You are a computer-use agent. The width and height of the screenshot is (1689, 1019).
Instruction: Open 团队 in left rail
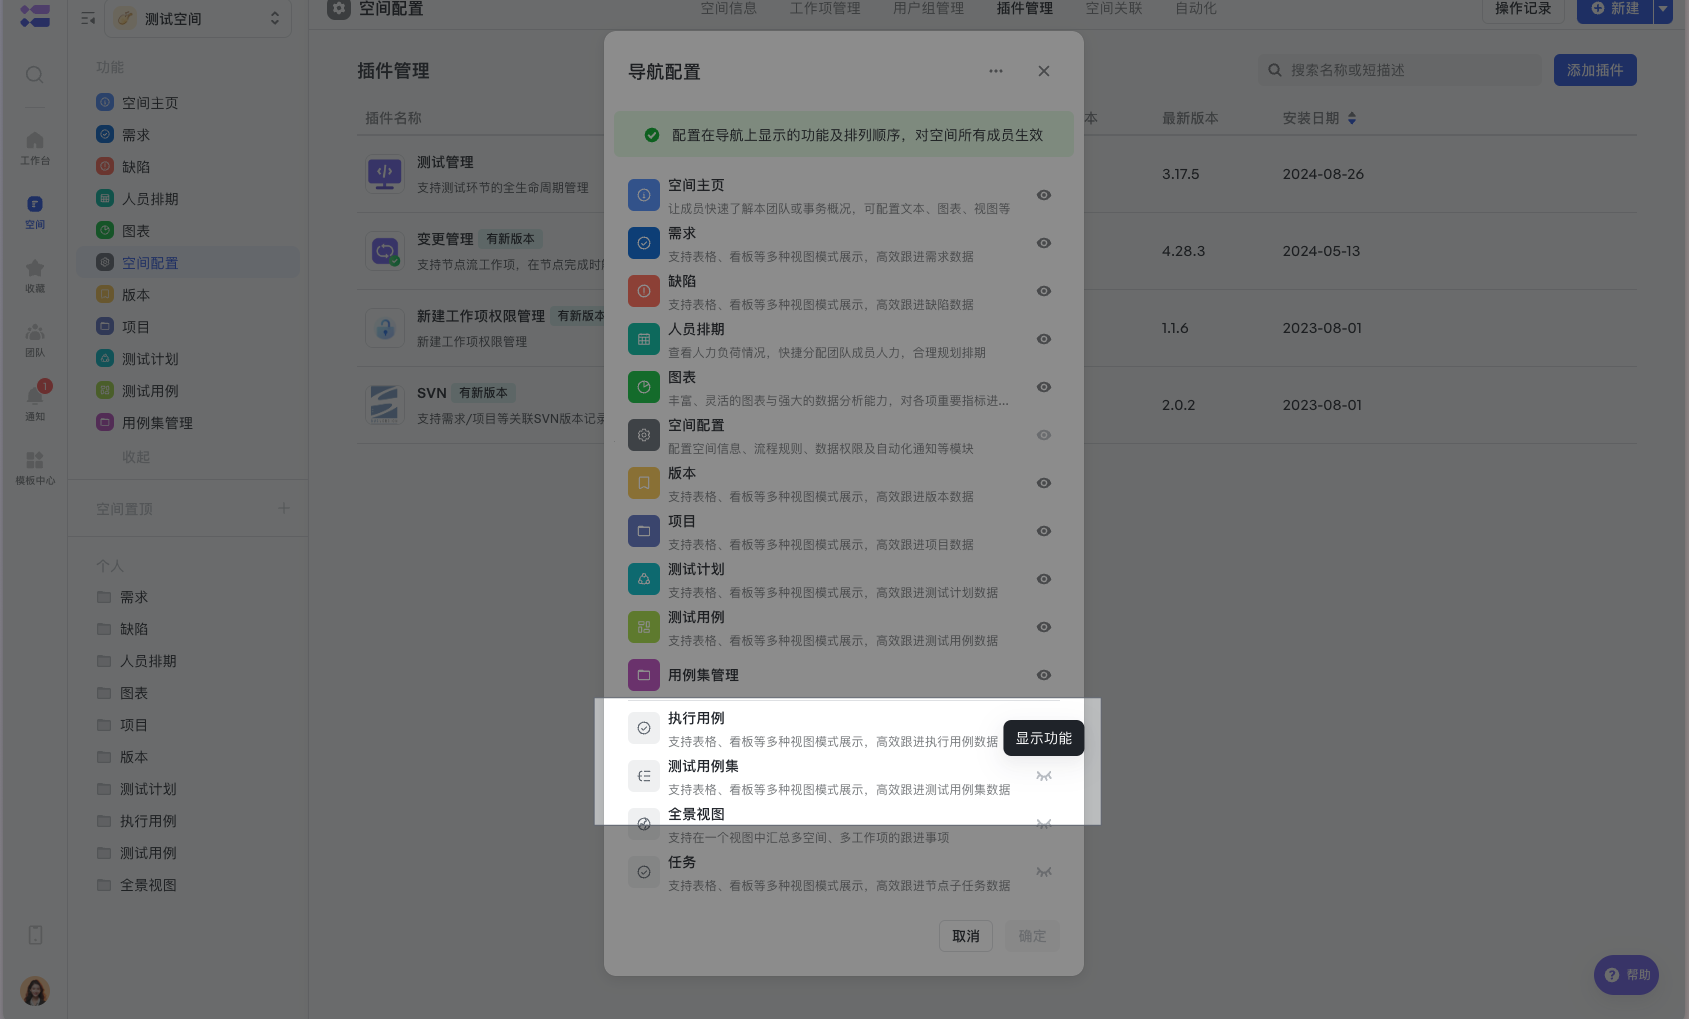34,339
